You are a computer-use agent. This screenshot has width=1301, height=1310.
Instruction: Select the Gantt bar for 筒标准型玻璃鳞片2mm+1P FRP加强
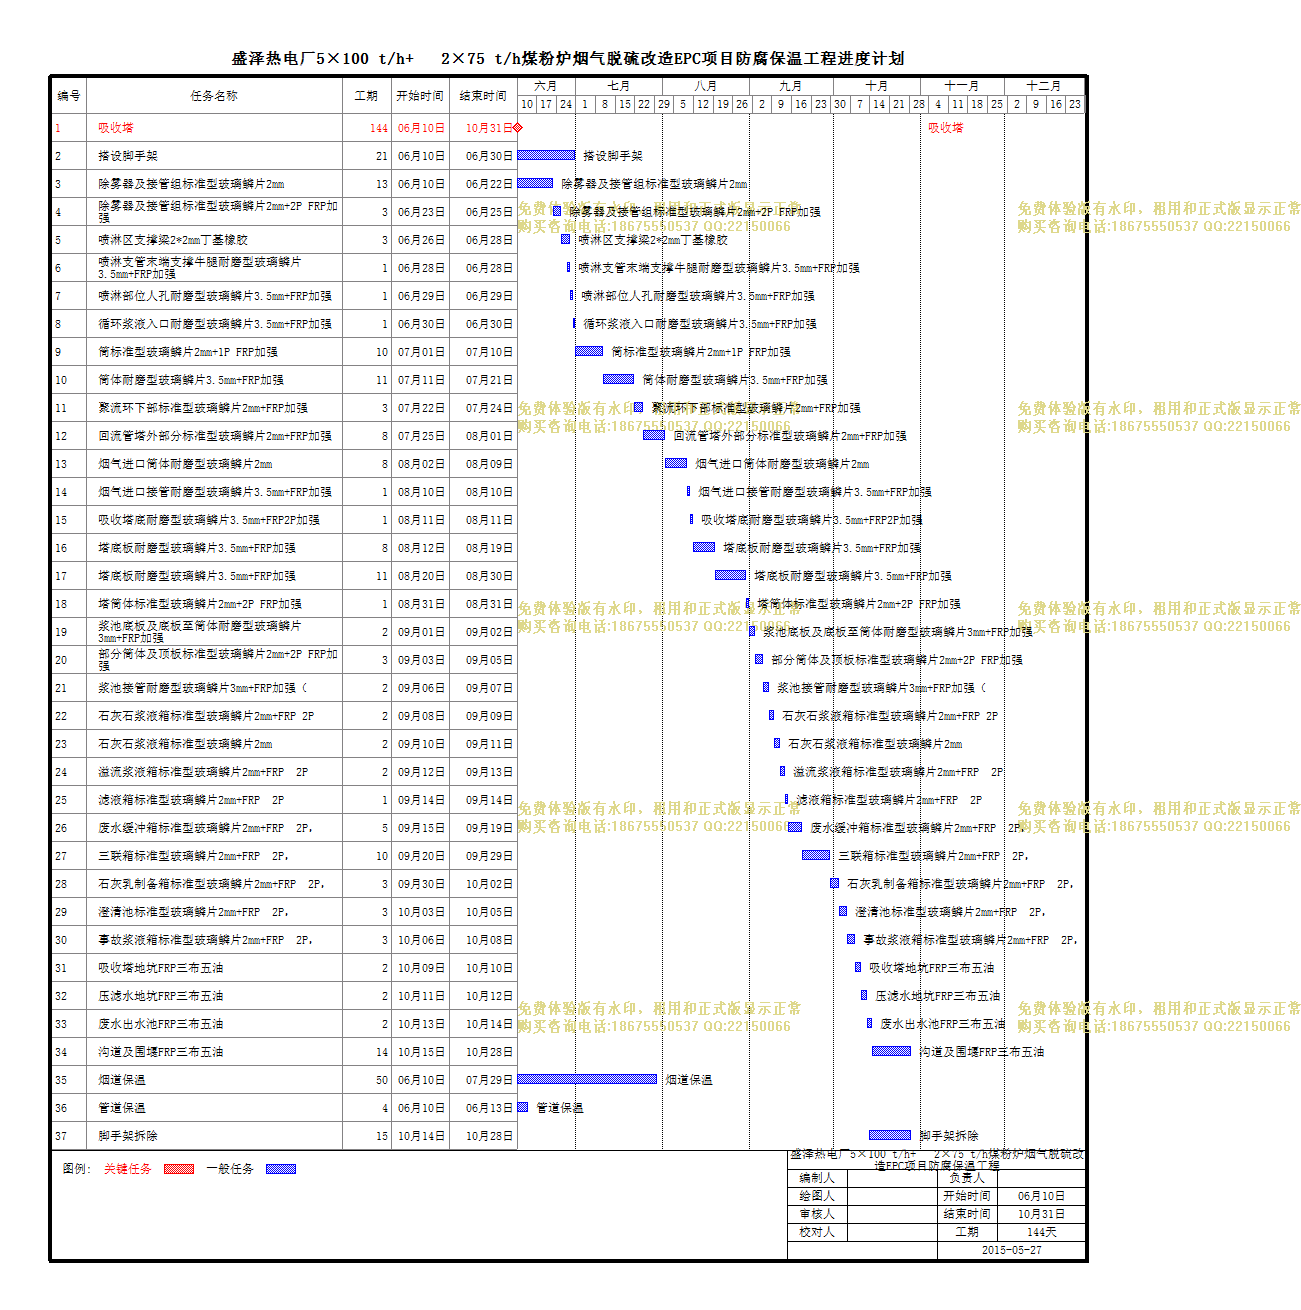coord(589,351)
